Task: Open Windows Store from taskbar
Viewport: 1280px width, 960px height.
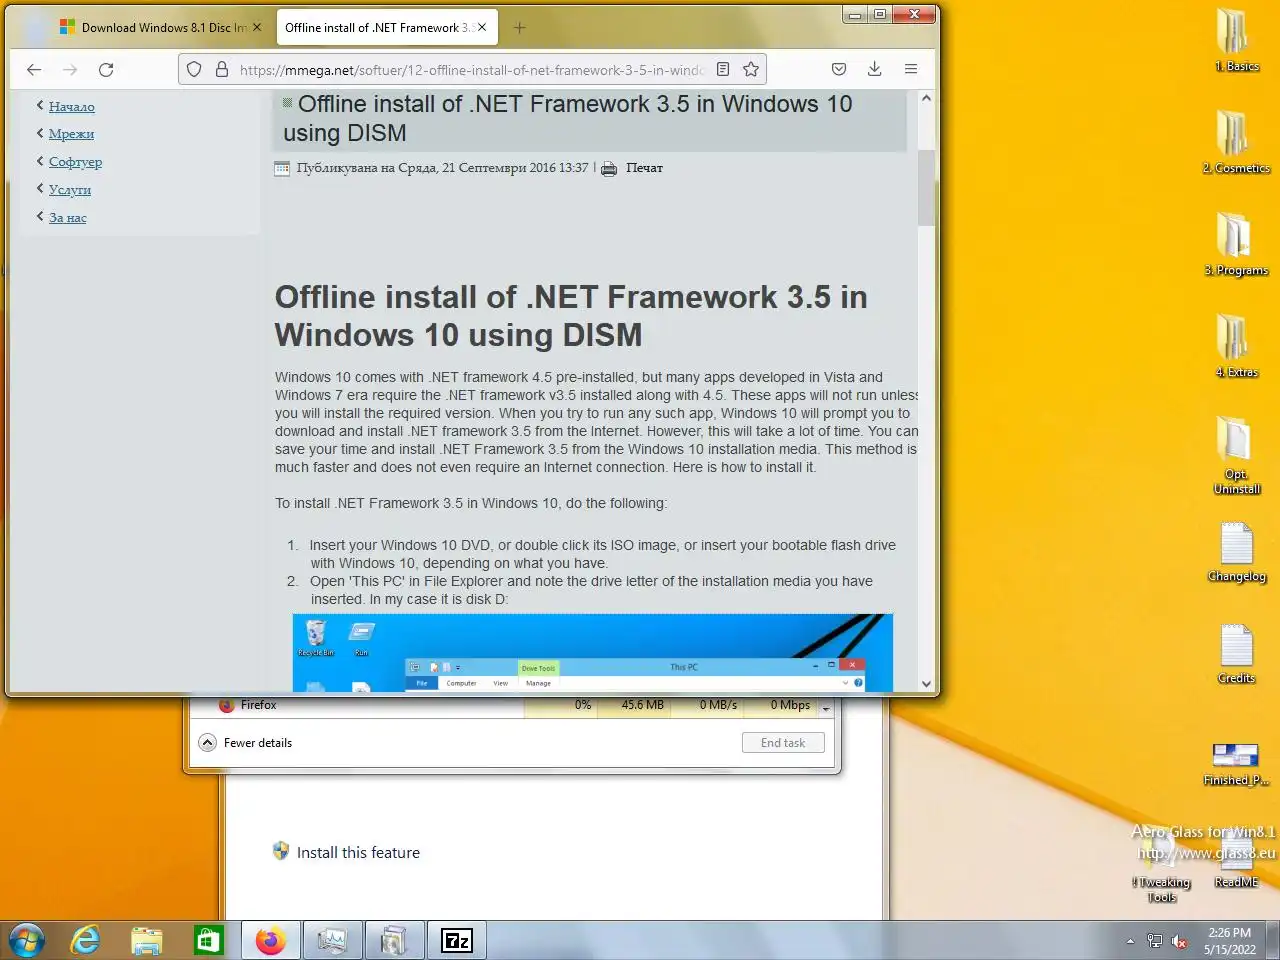Action: [x=208, y=940]
